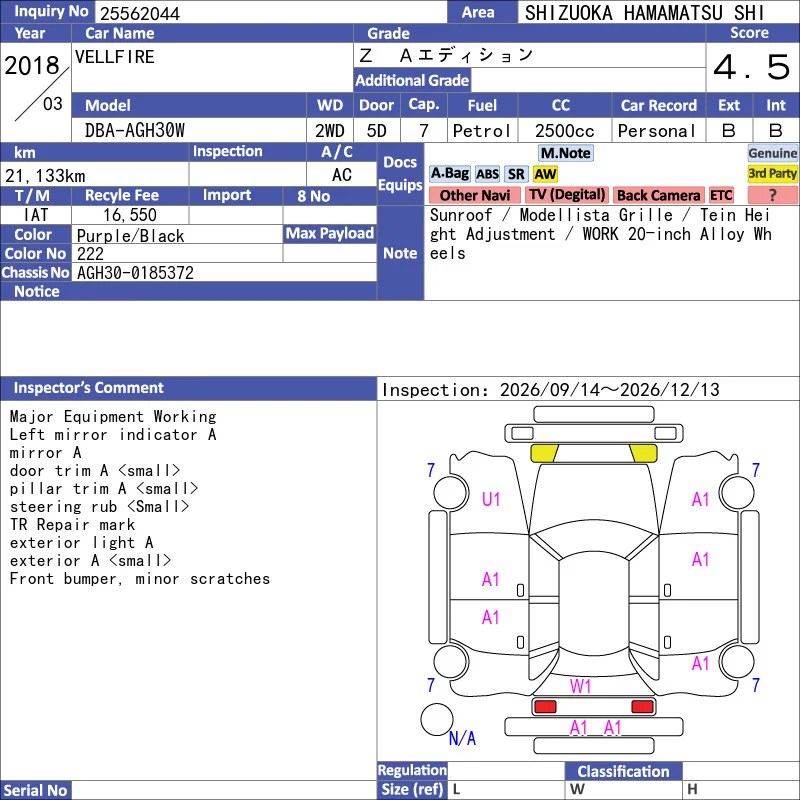The height and width of the screenshot is (800, 800).
Task: Click the ETC equipment badge
Action: (x=721, y=195)
